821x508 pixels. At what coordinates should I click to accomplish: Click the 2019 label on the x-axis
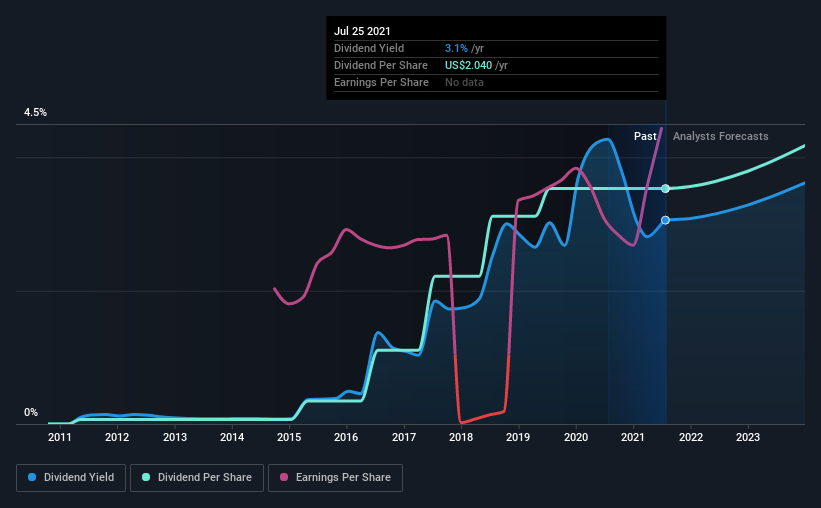(518, 437)
